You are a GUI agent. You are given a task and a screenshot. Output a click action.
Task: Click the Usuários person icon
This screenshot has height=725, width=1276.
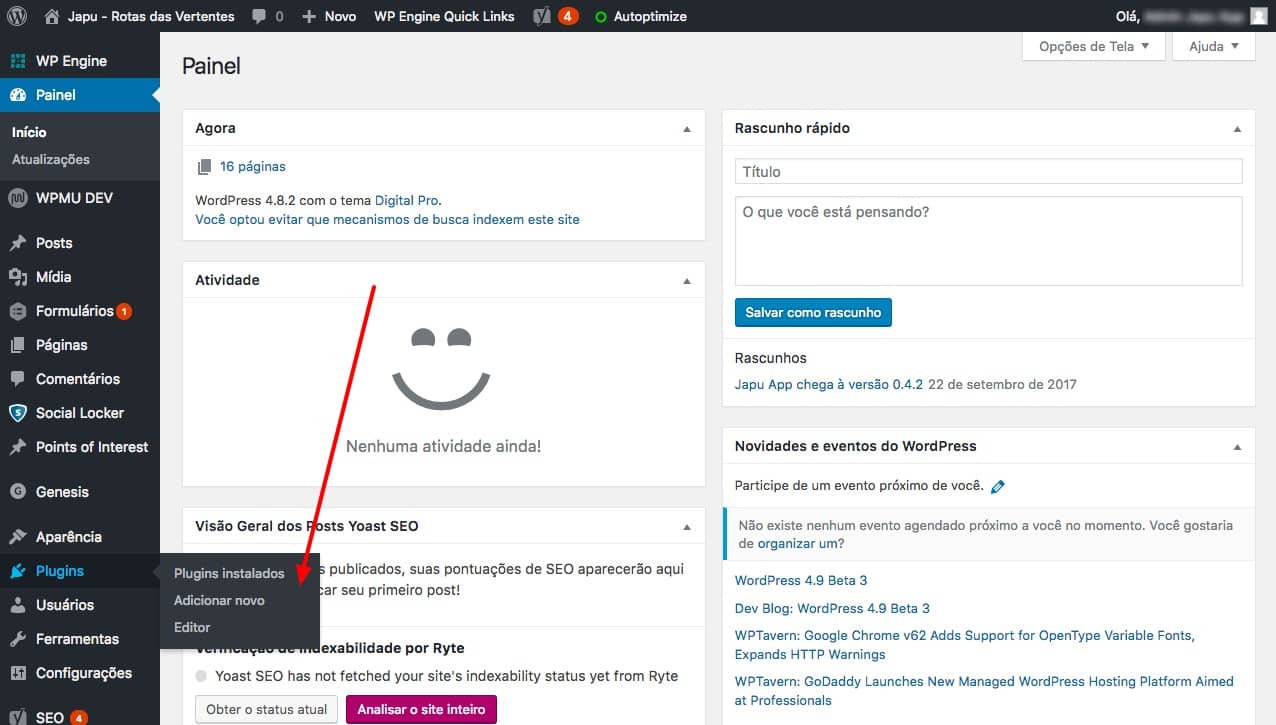[x=18, y=605]
